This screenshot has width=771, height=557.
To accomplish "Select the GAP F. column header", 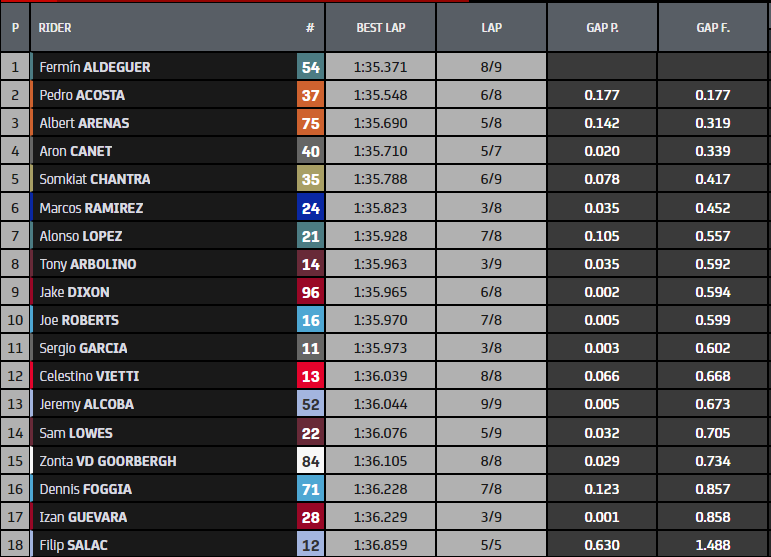I will point(712,28).
